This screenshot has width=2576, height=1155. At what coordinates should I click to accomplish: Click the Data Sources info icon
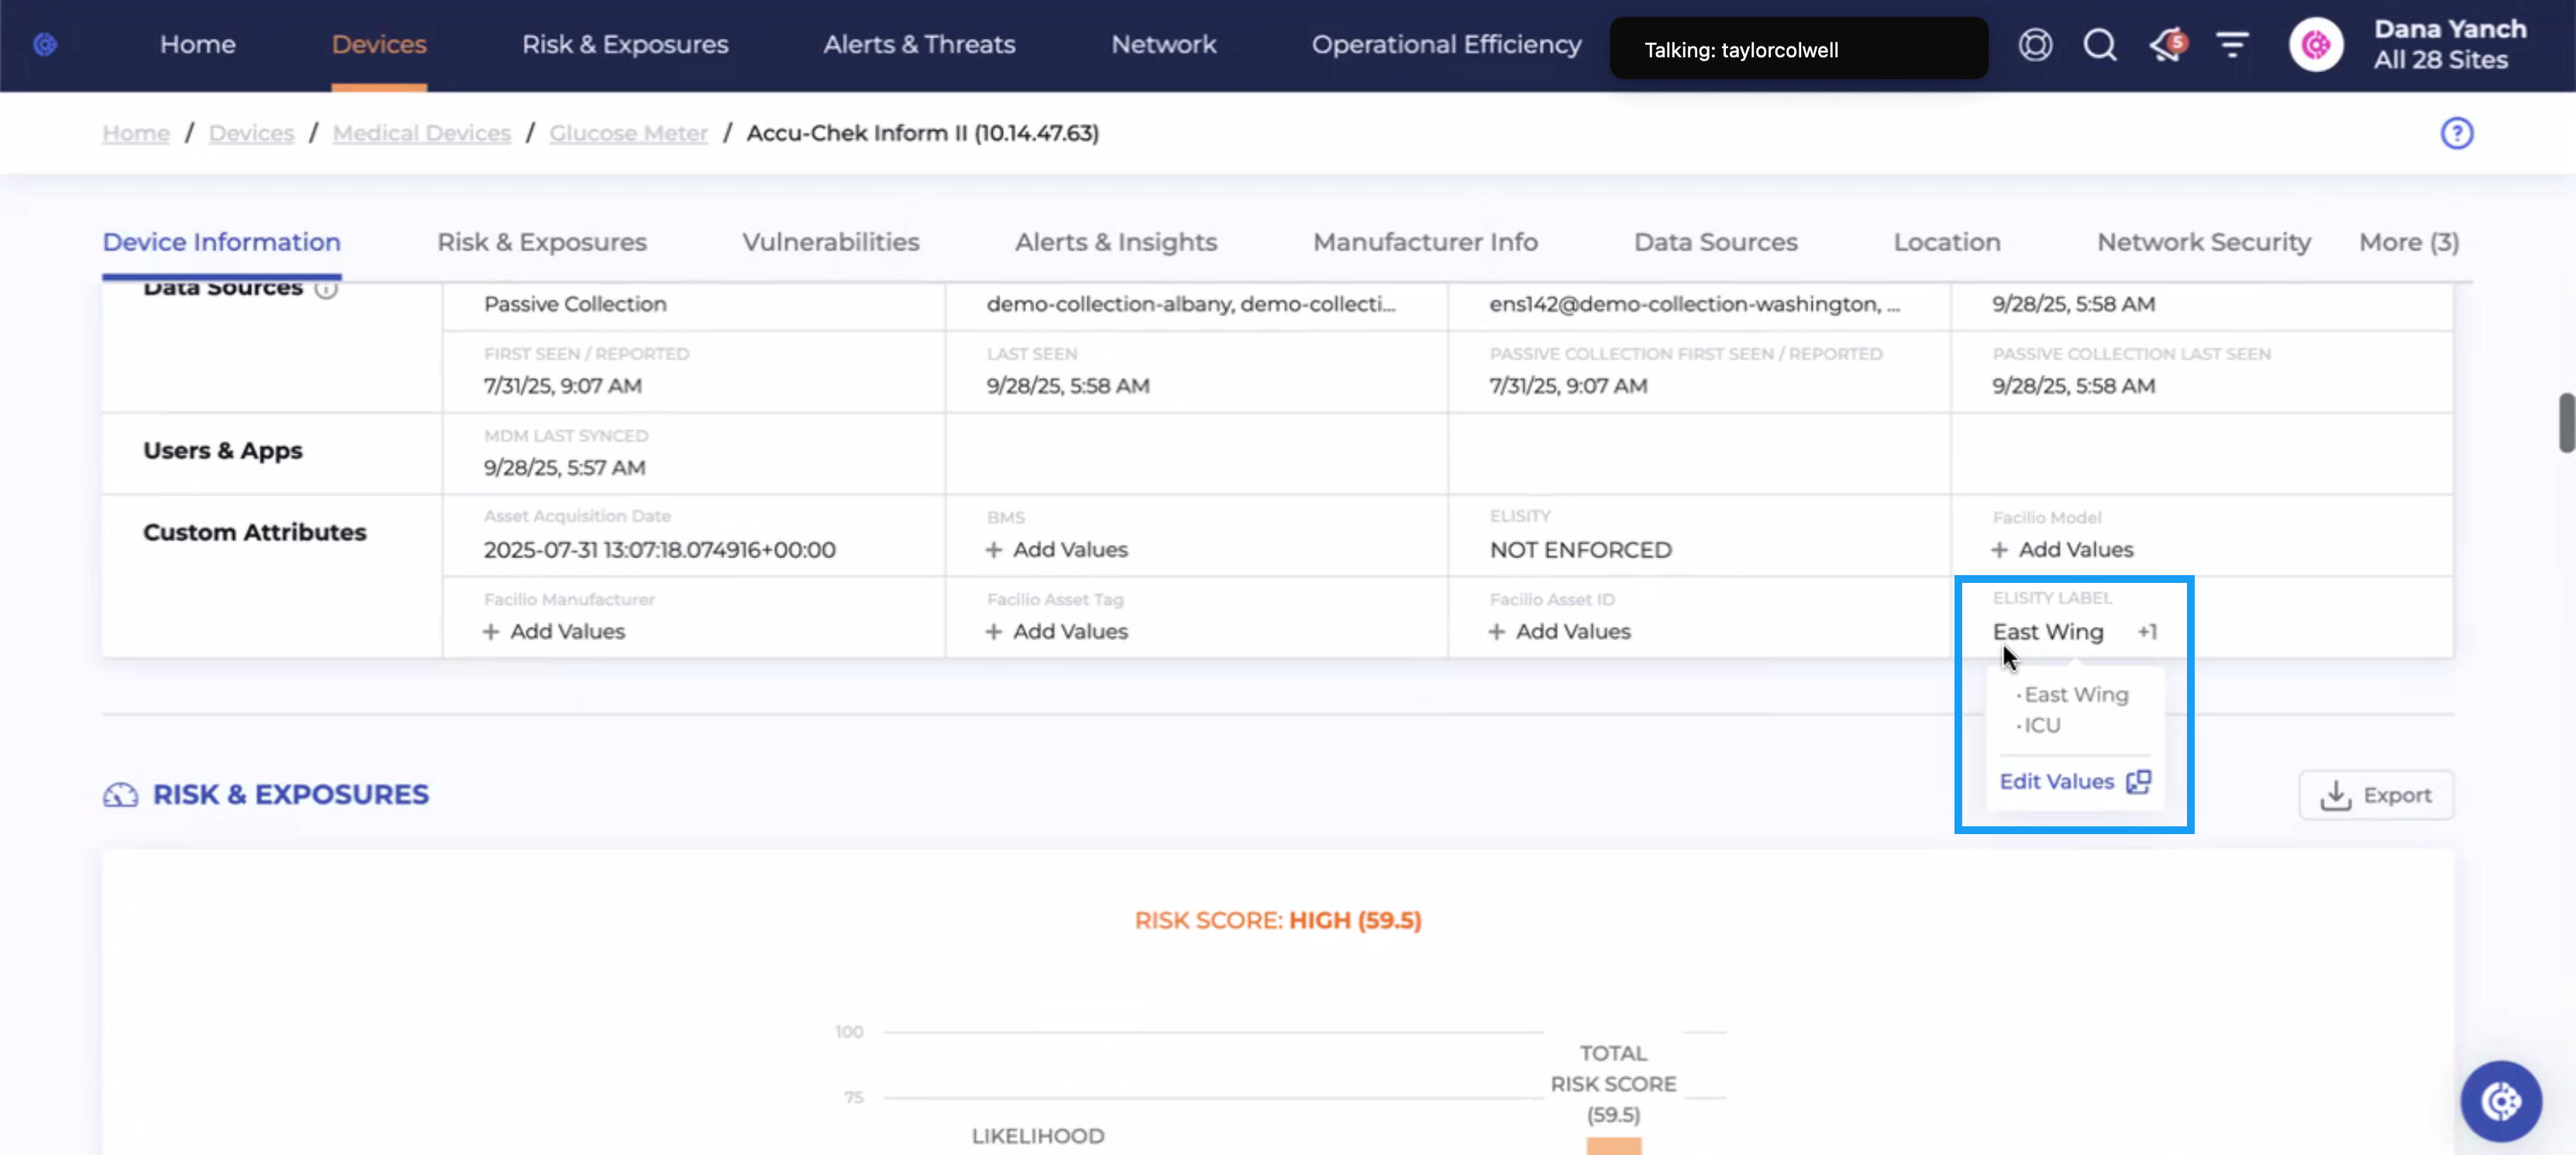326,289
